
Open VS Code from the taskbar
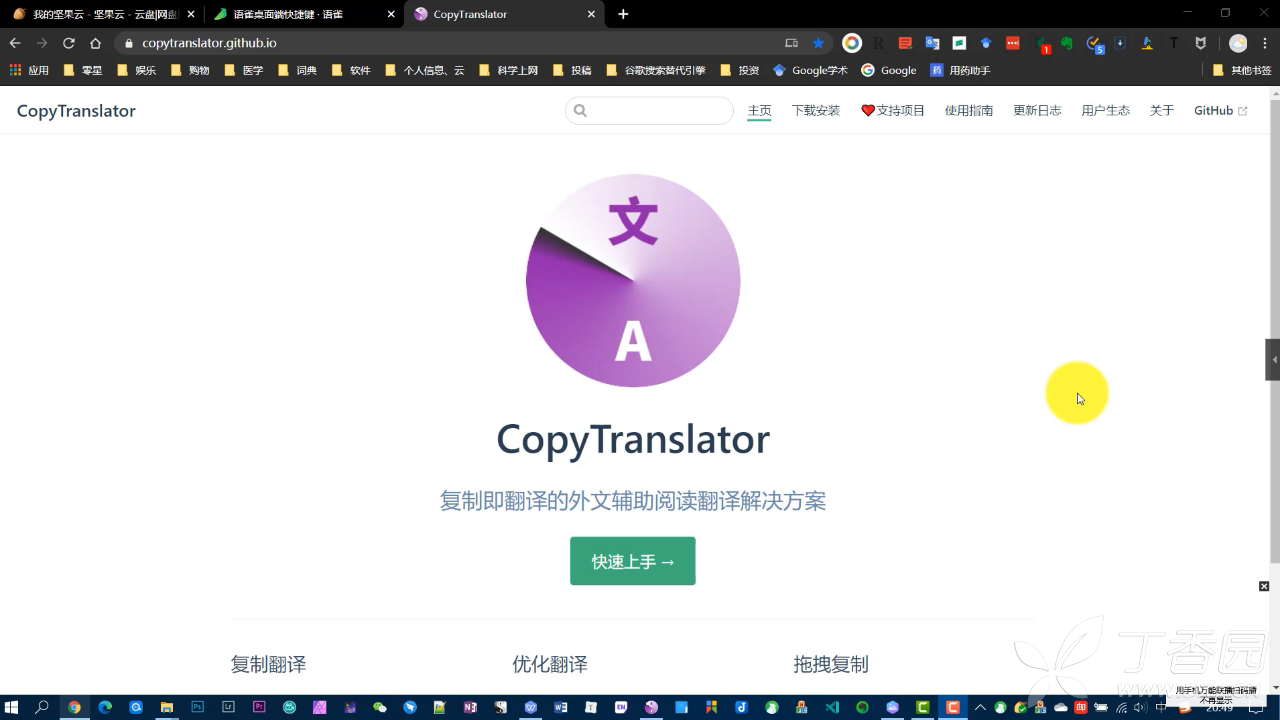[832, 707]
